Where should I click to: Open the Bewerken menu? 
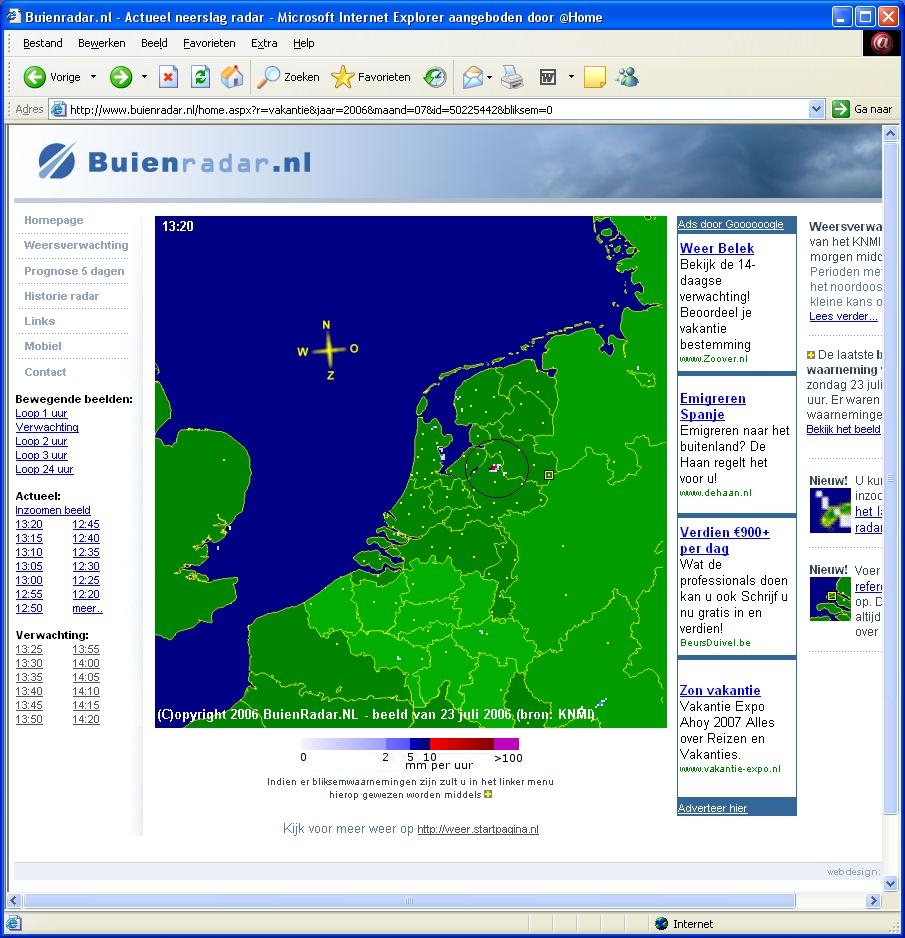pos(102,43)
